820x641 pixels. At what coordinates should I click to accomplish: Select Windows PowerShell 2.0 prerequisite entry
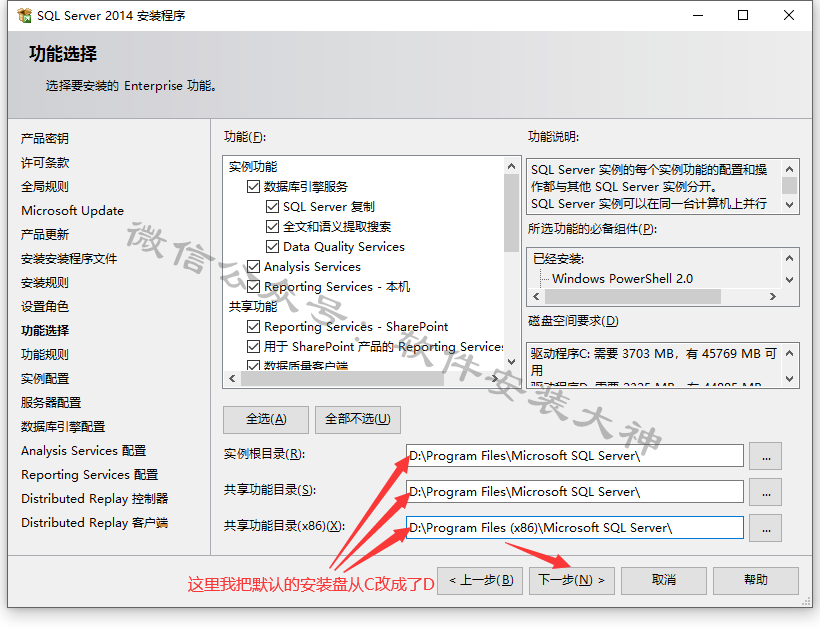click(622, 279)
